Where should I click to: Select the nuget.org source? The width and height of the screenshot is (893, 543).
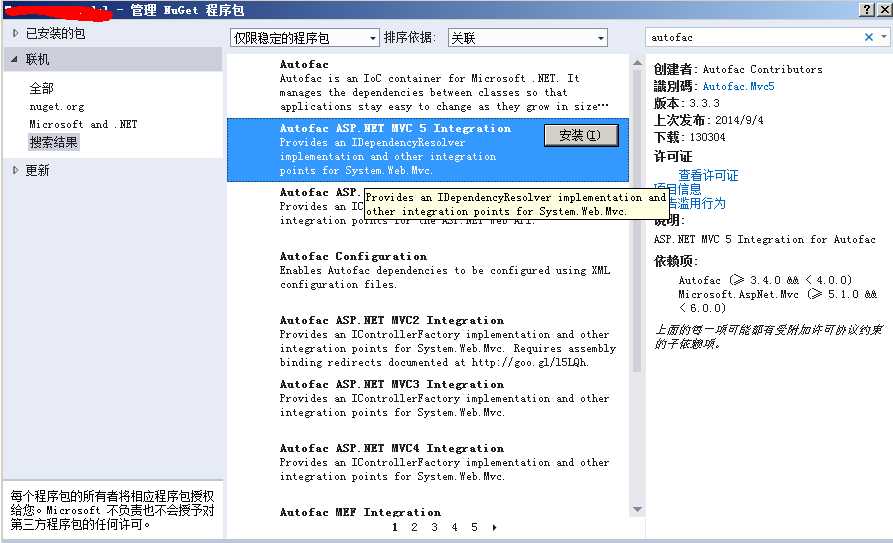(56, 107)
